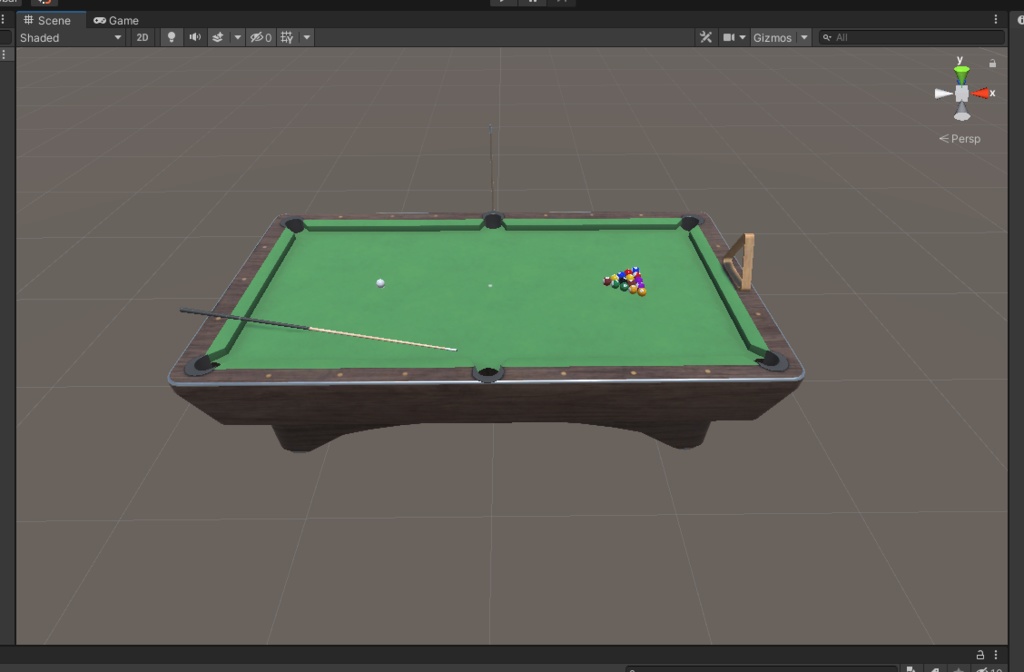
Task: Click the scene camera settings icon
Action: [728, 37]
